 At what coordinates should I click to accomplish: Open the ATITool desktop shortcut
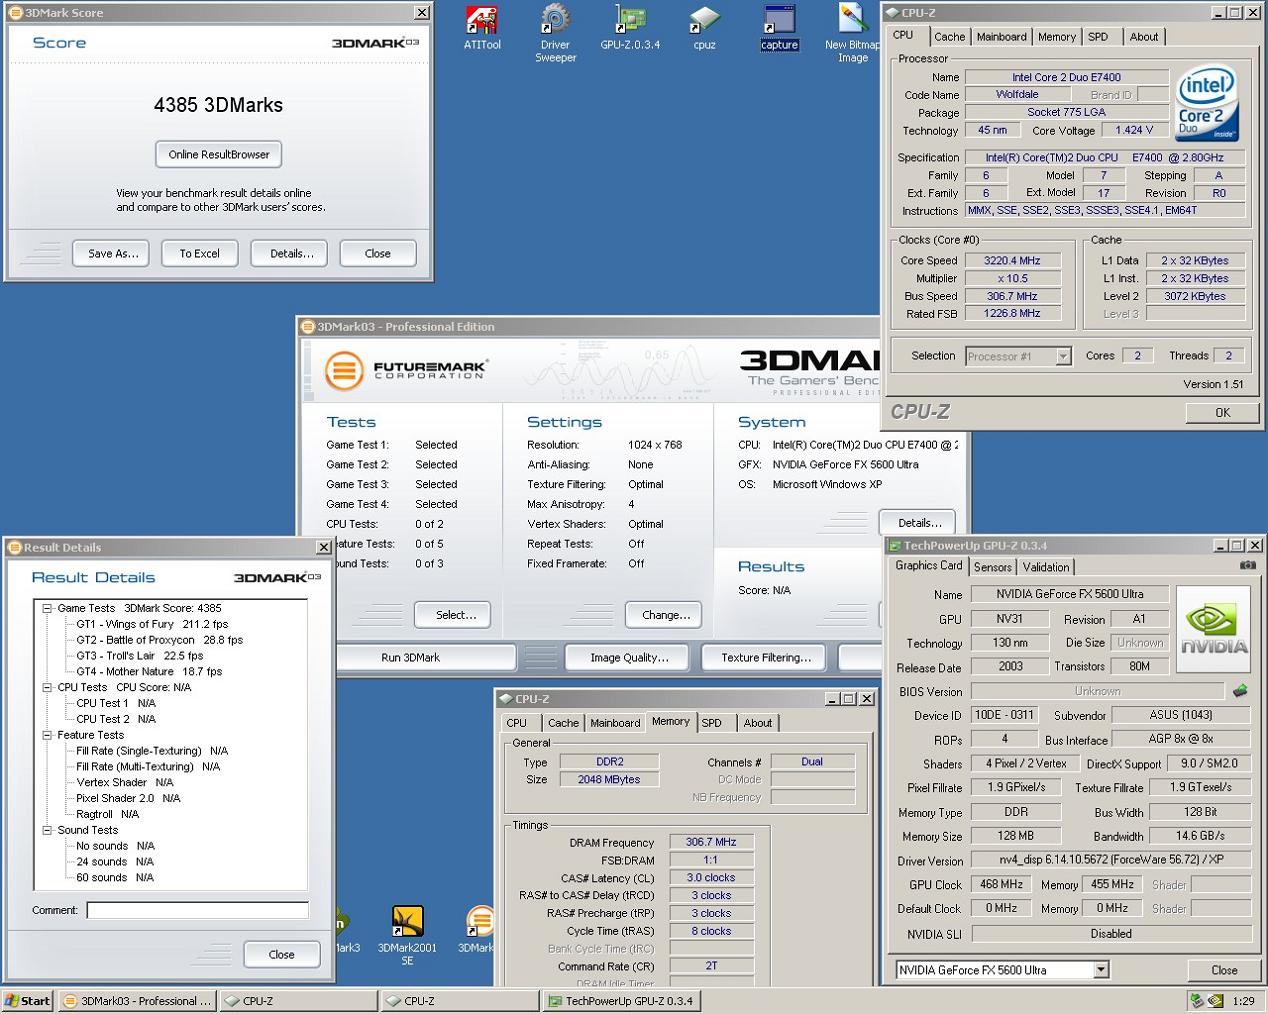tap(482, 28)
